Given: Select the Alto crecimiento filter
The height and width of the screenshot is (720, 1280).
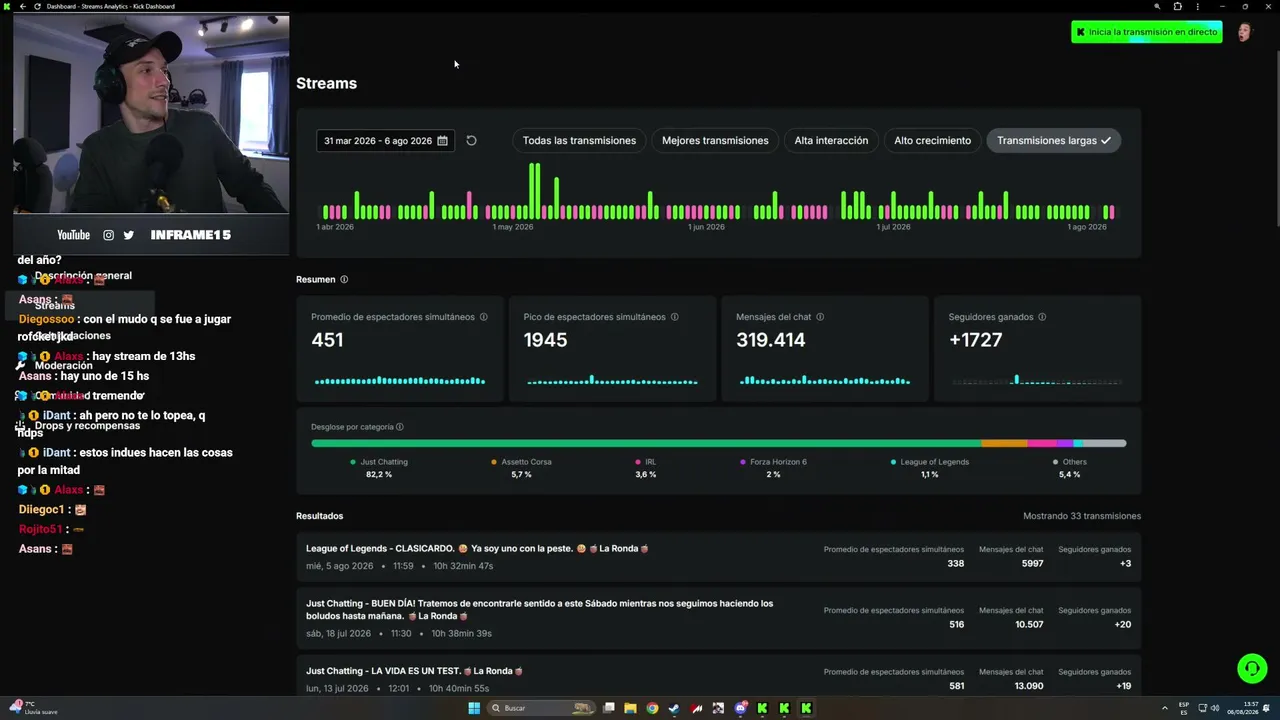Looking at the screenshot, I should (932, 141).
